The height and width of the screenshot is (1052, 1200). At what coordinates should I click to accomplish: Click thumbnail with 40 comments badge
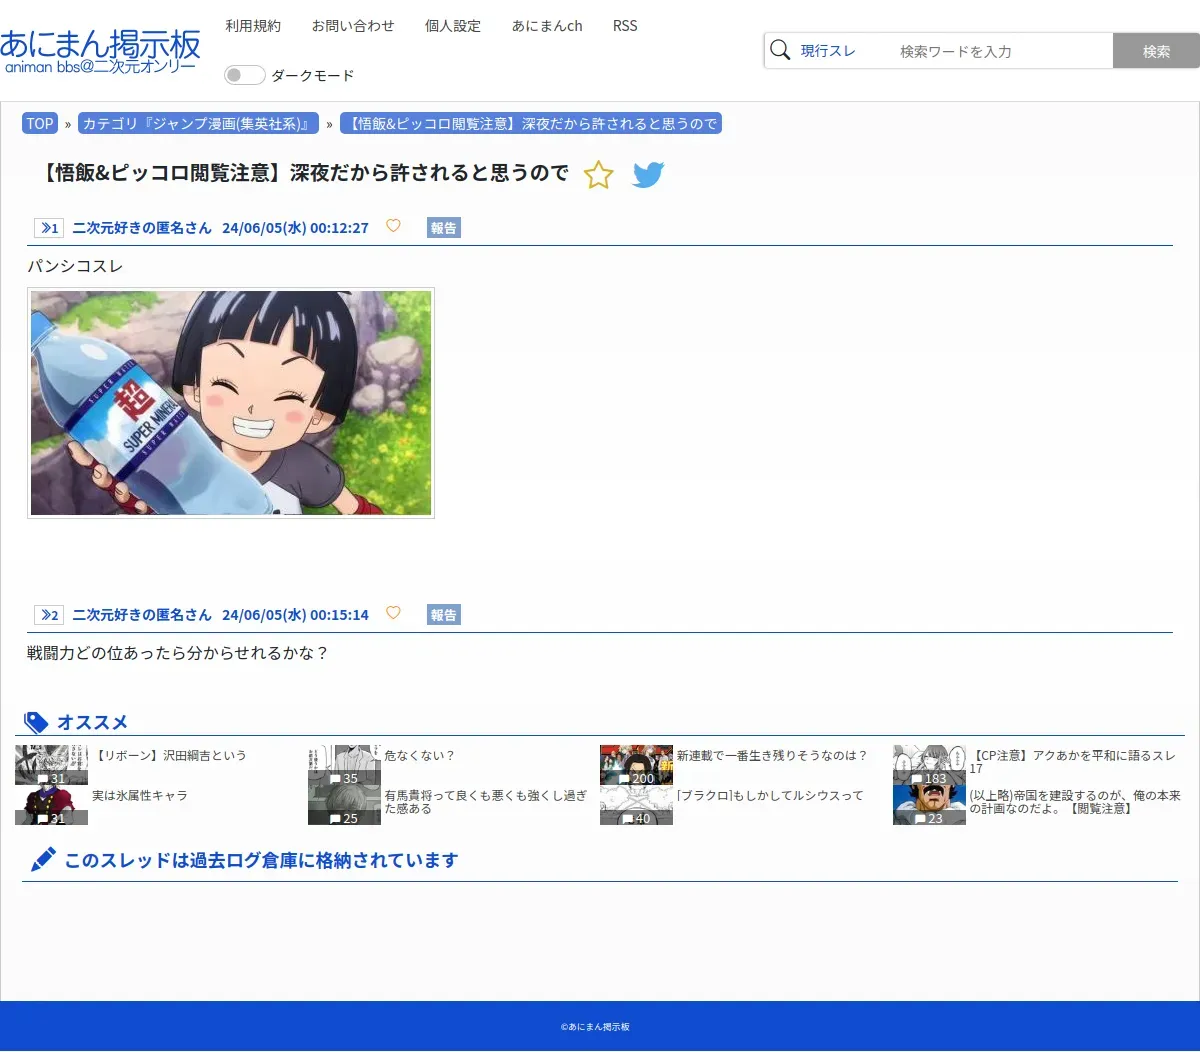pos(636,805)
